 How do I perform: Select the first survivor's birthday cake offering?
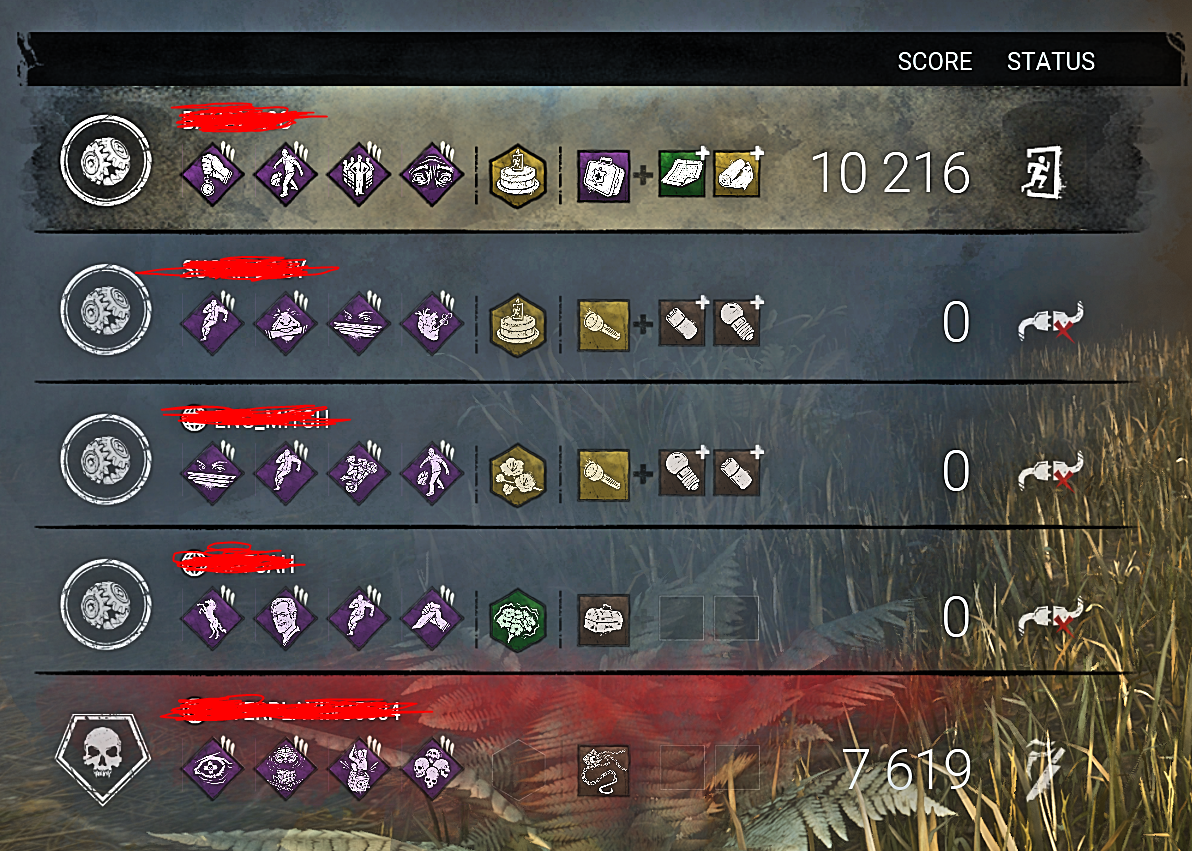[x=518, y=176]
